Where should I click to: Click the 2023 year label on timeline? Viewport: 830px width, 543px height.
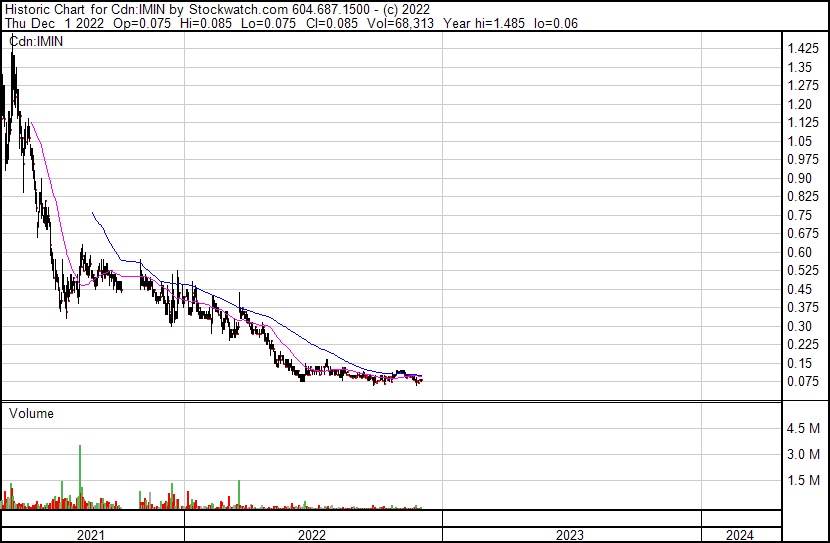point(570,535)
